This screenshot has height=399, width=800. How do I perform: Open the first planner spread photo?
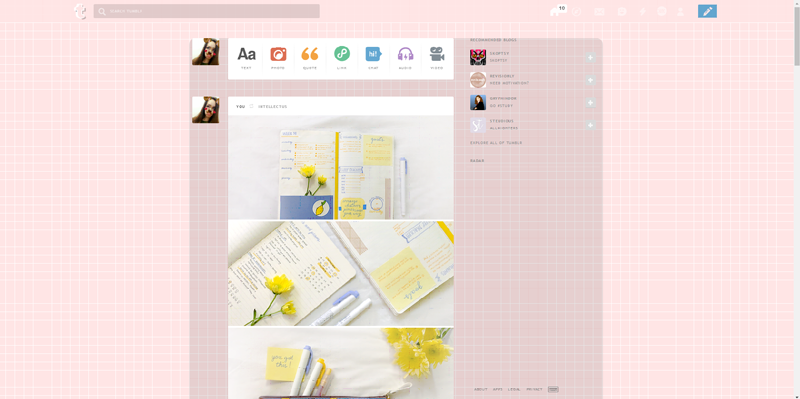click(x=341, y=167)
